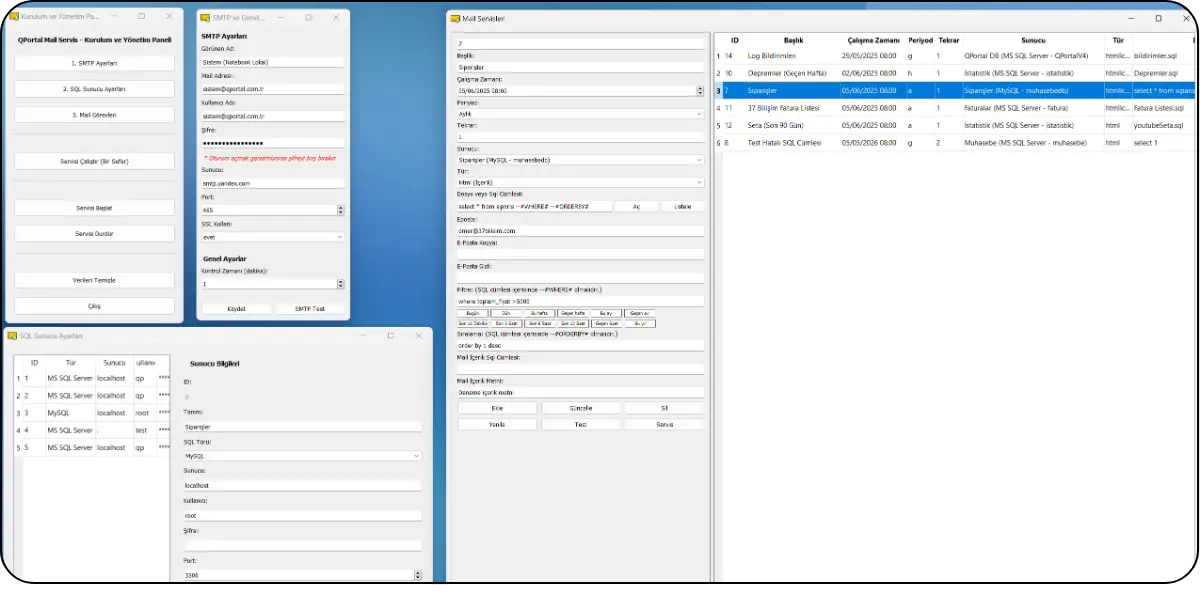Click the 'Eposta' recipient field
Image resolution: width=1200 pixels, height=600 pixels.
(x=580, y=230)
